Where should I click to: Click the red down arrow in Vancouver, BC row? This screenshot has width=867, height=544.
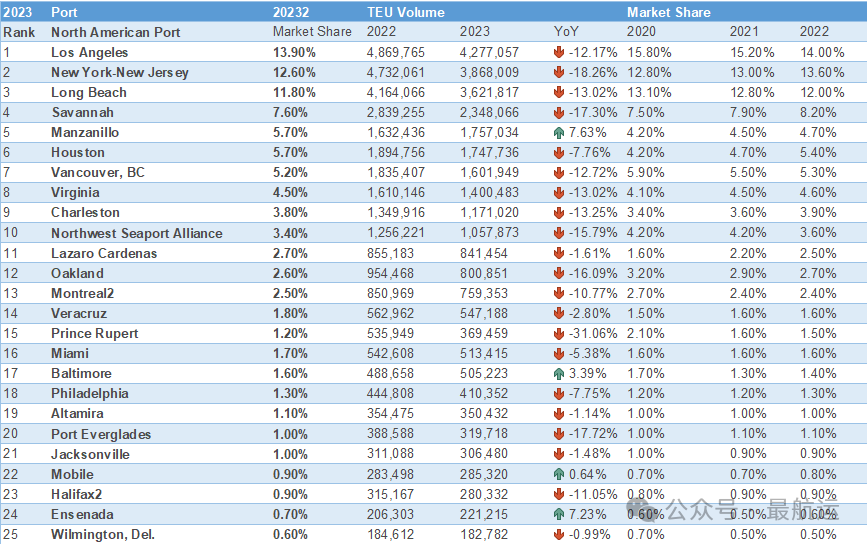point(558,172)
